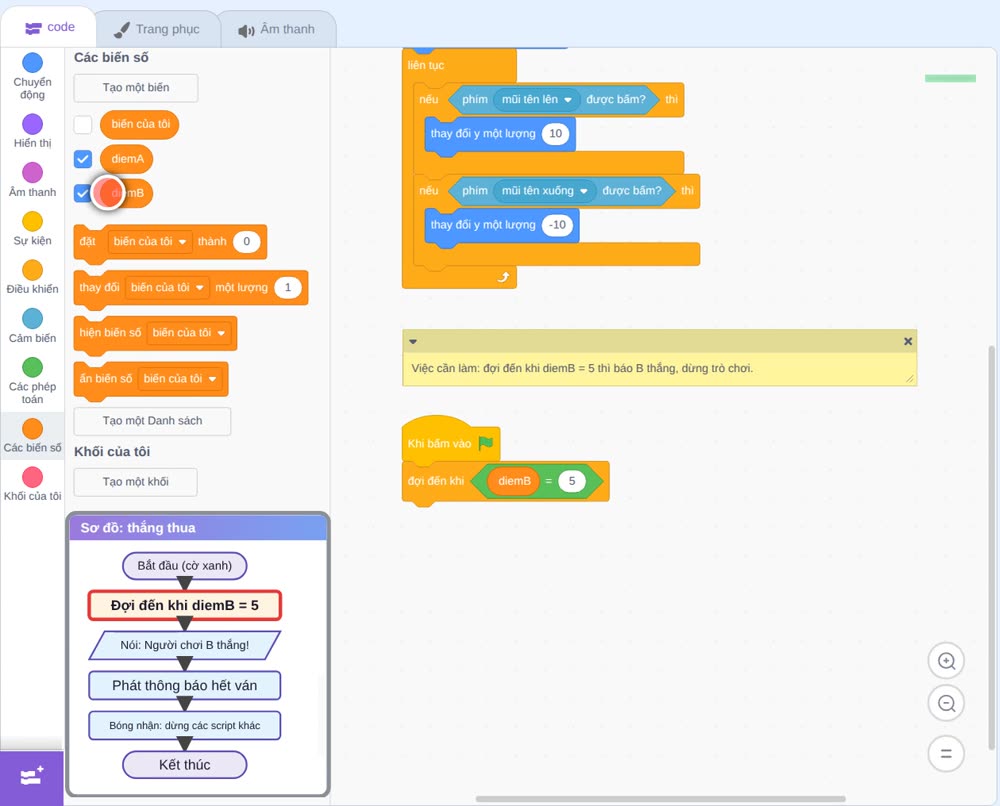The image size is (1000, 806).
Task: Click the value 5 in the equals block
Action: [571, 481]
